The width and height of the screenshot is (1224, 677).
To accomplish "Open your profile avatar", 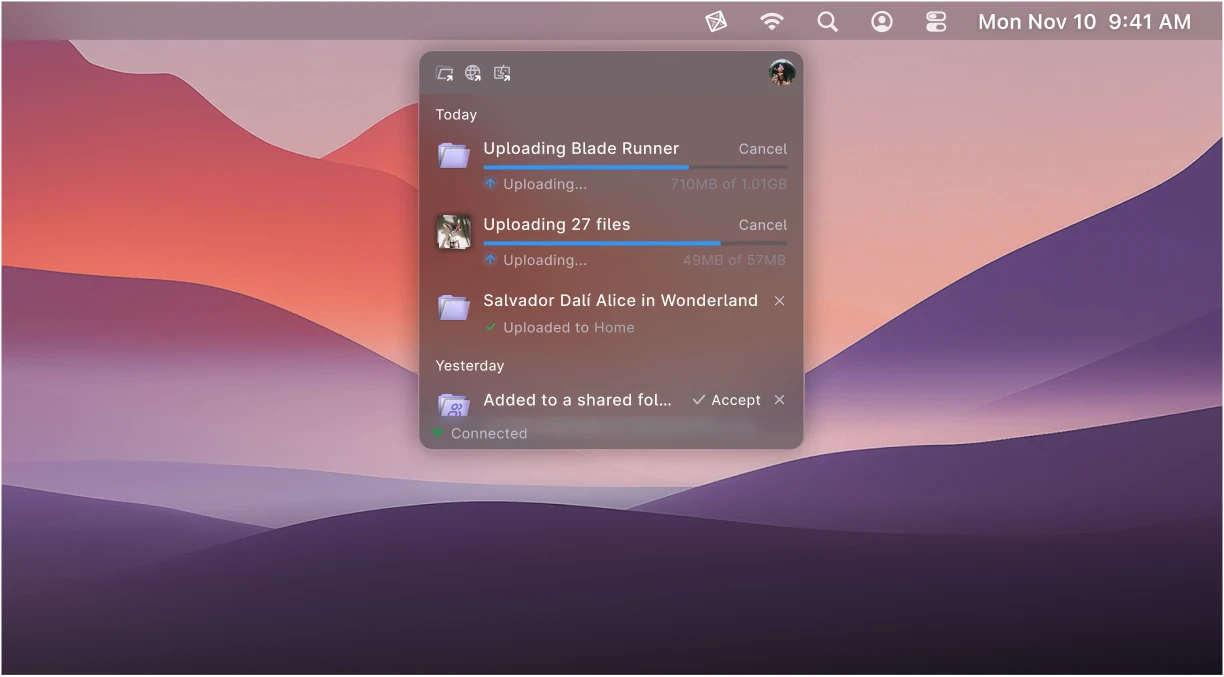I will 782,72.
